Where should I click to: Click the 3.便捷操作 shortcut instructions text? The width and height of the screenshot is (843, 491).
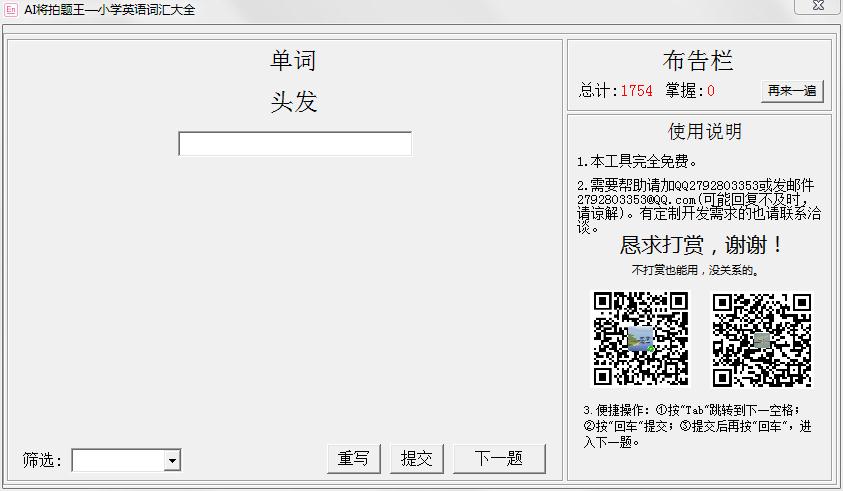698,426
